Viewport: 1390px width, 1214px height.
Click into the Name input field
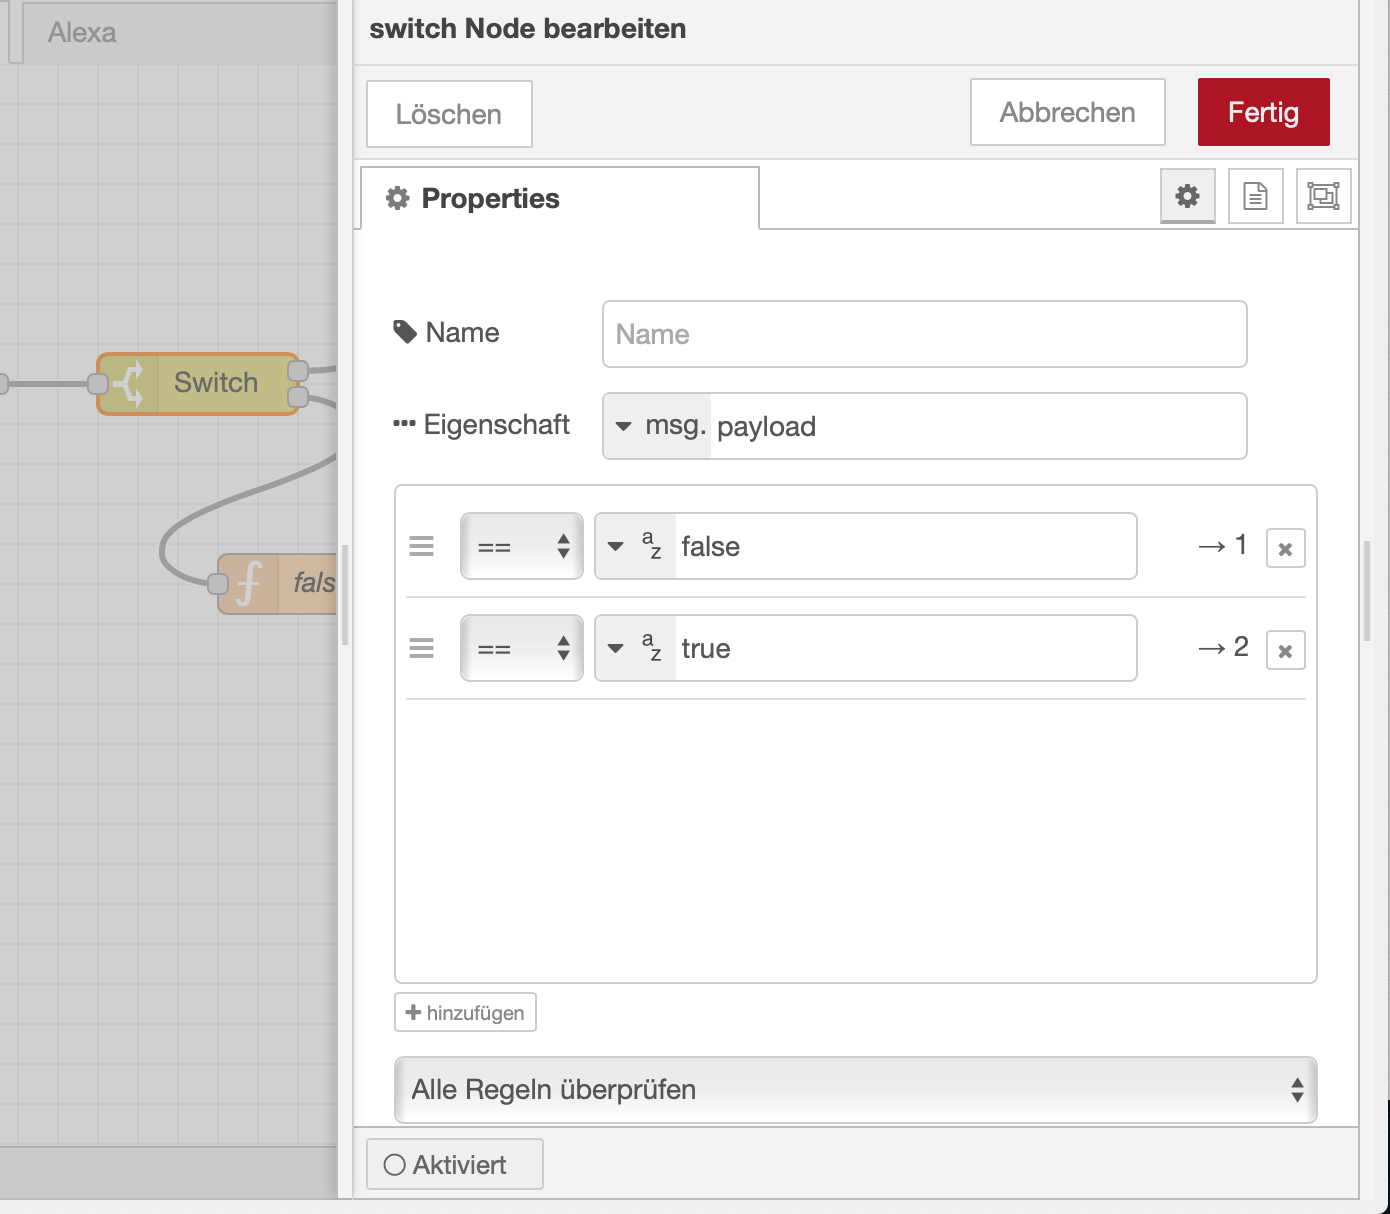924,334
